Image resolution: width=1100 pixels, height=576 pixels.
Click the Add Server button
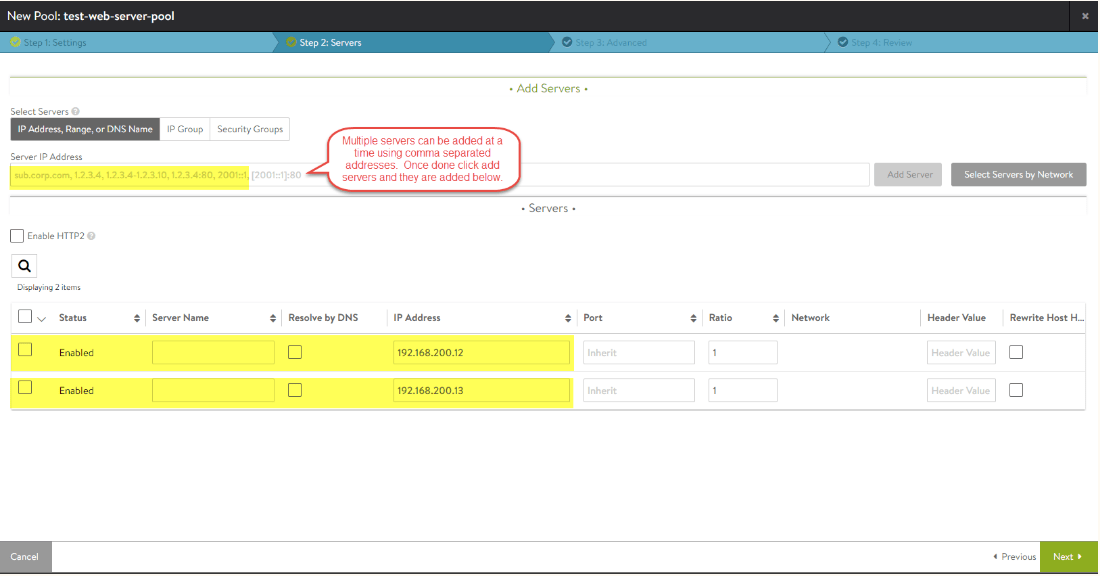tap(908, 175)
